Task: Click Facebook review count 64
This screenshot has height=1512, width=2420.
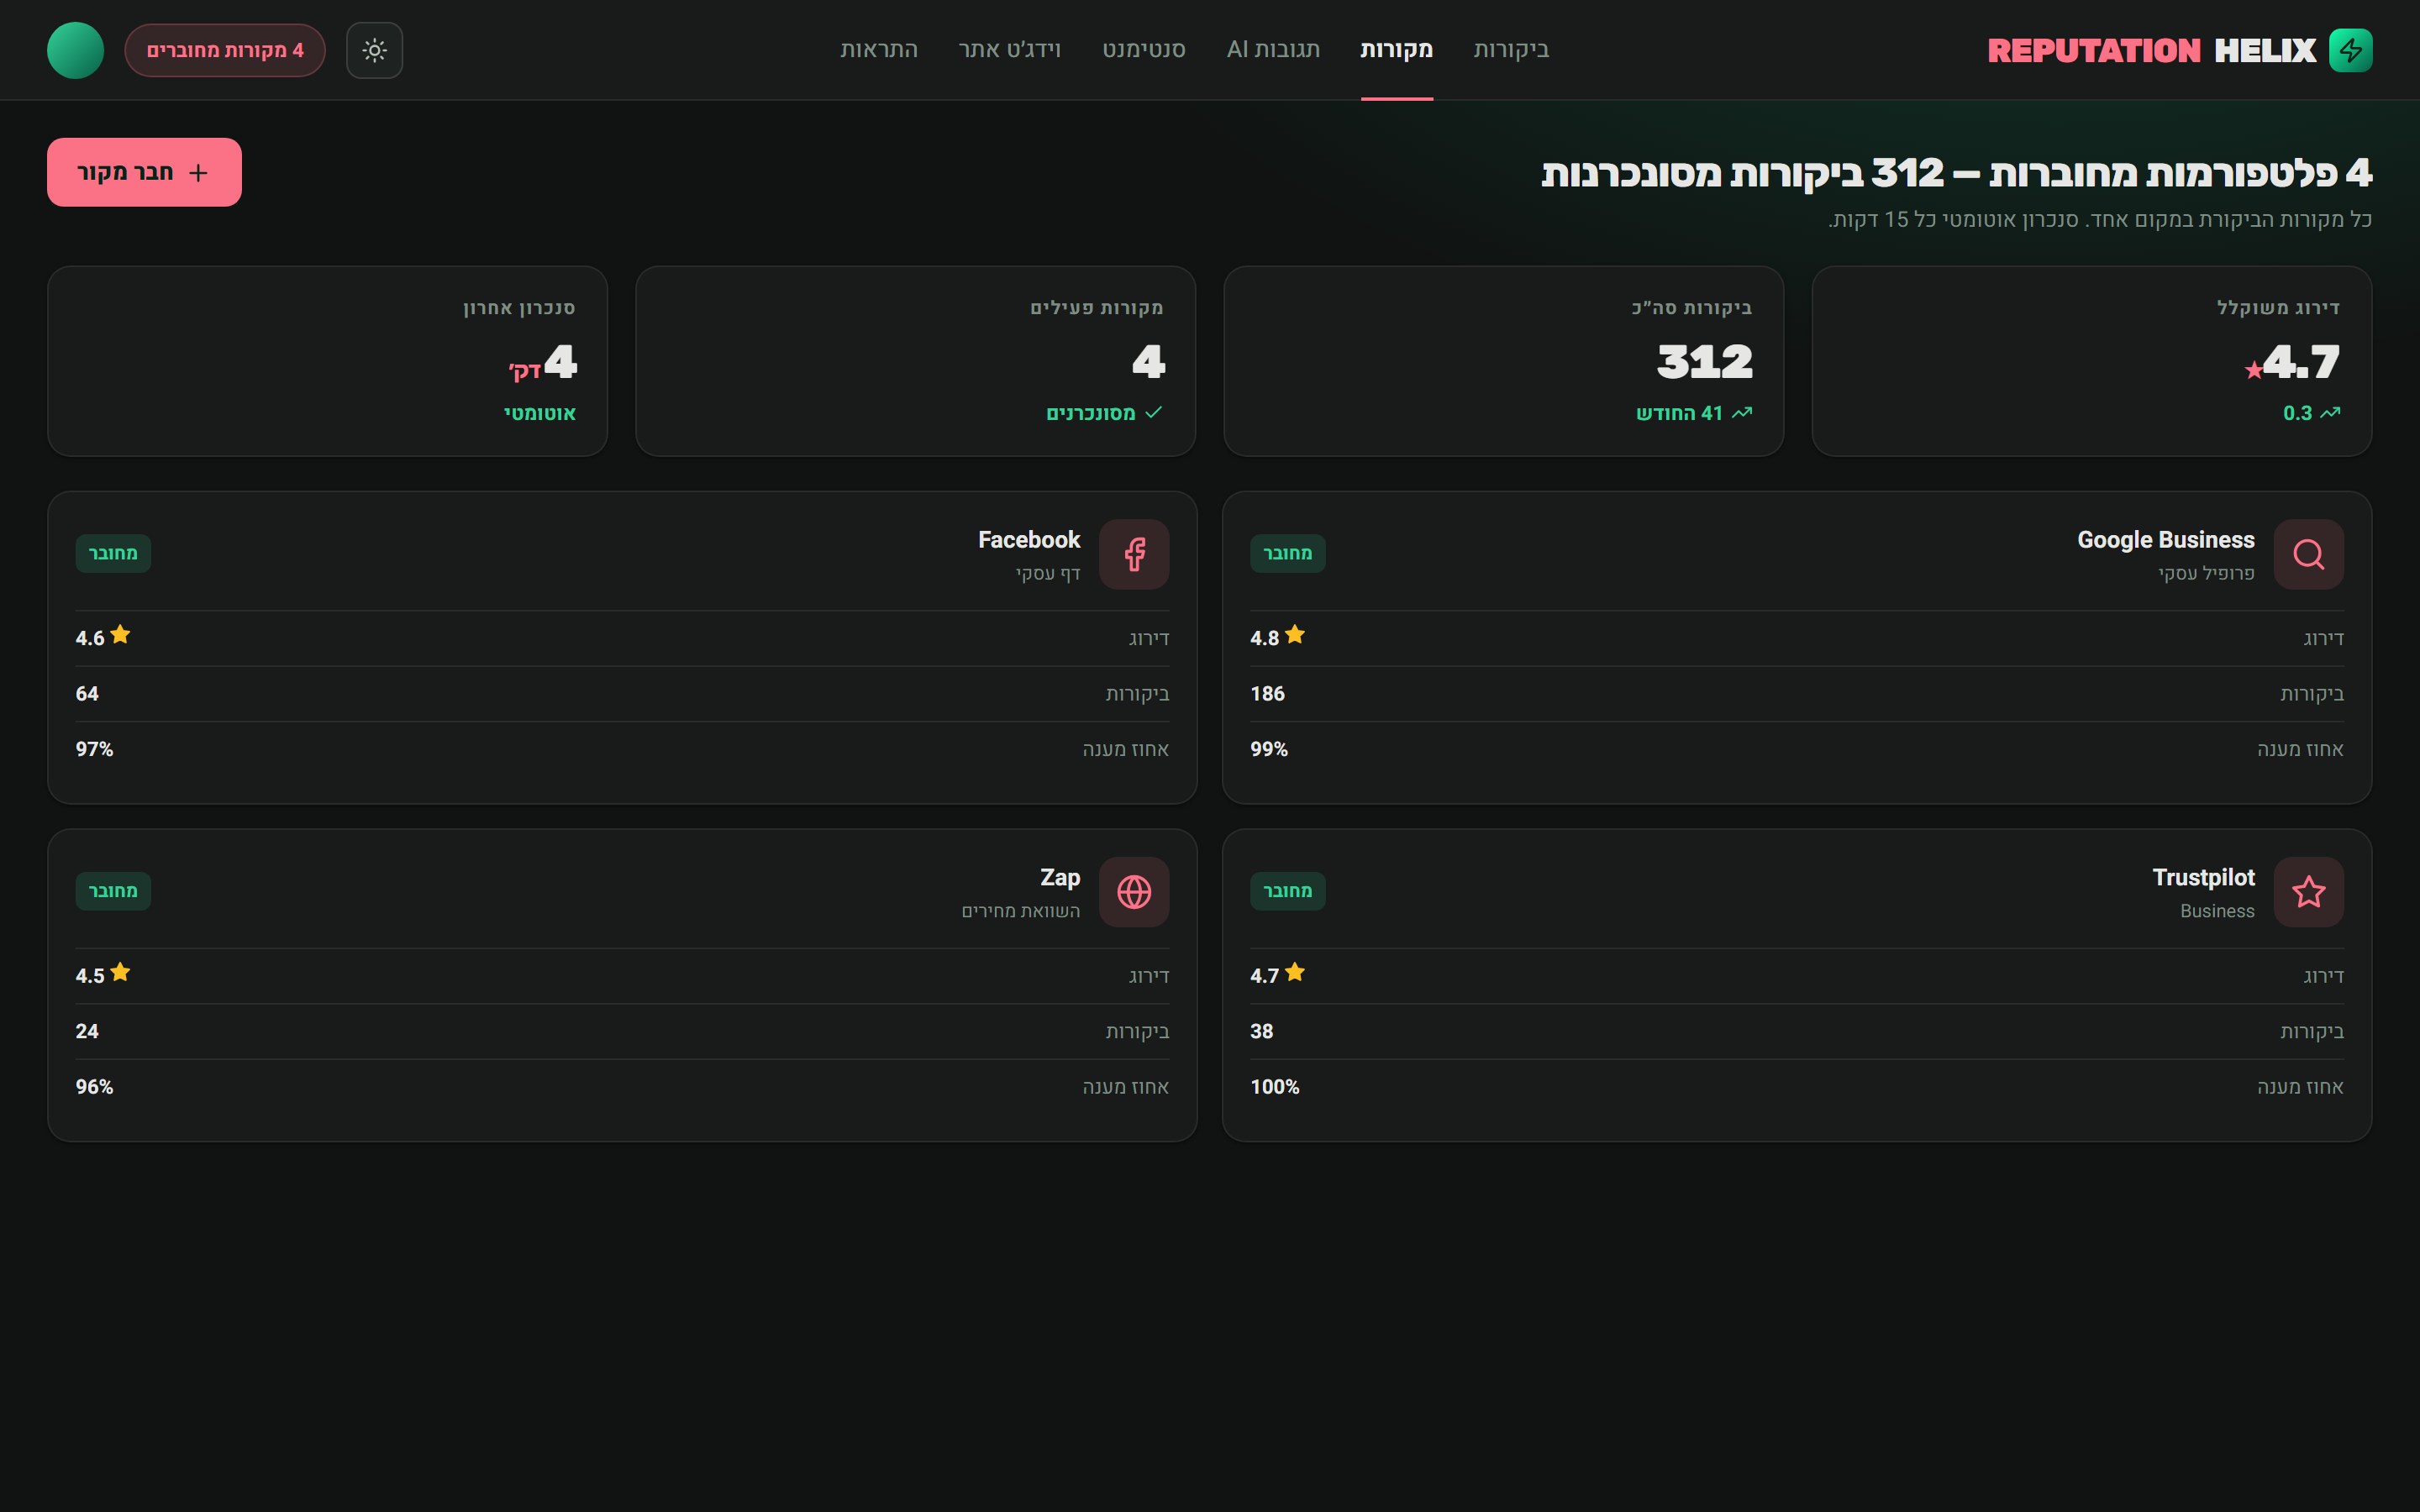Action: pos(87,694)
